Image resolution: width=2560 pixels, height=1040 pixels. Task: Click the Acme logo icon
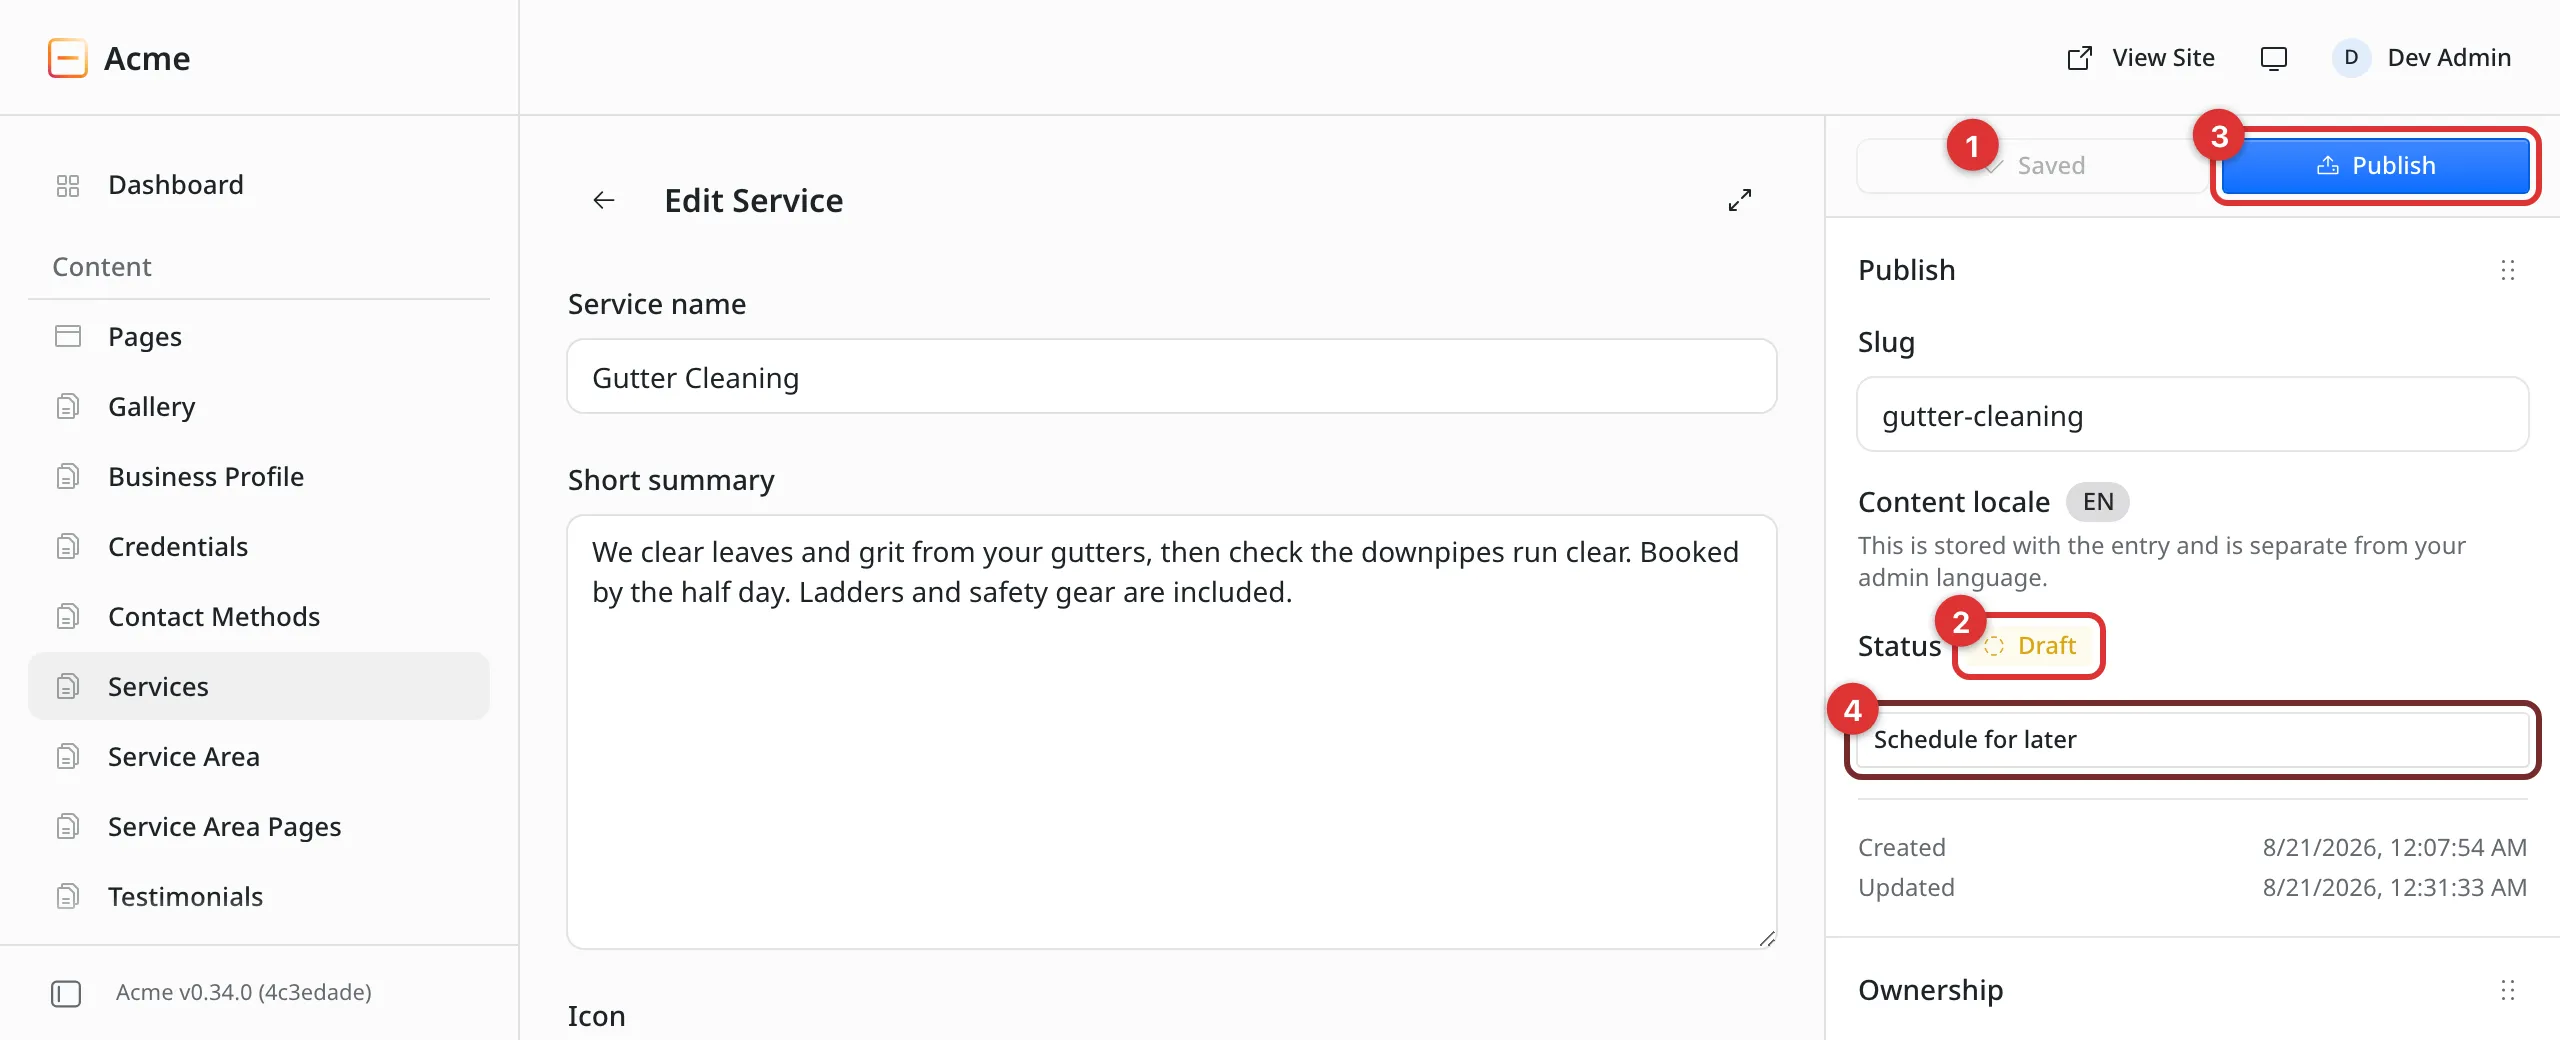coord(68,58)
